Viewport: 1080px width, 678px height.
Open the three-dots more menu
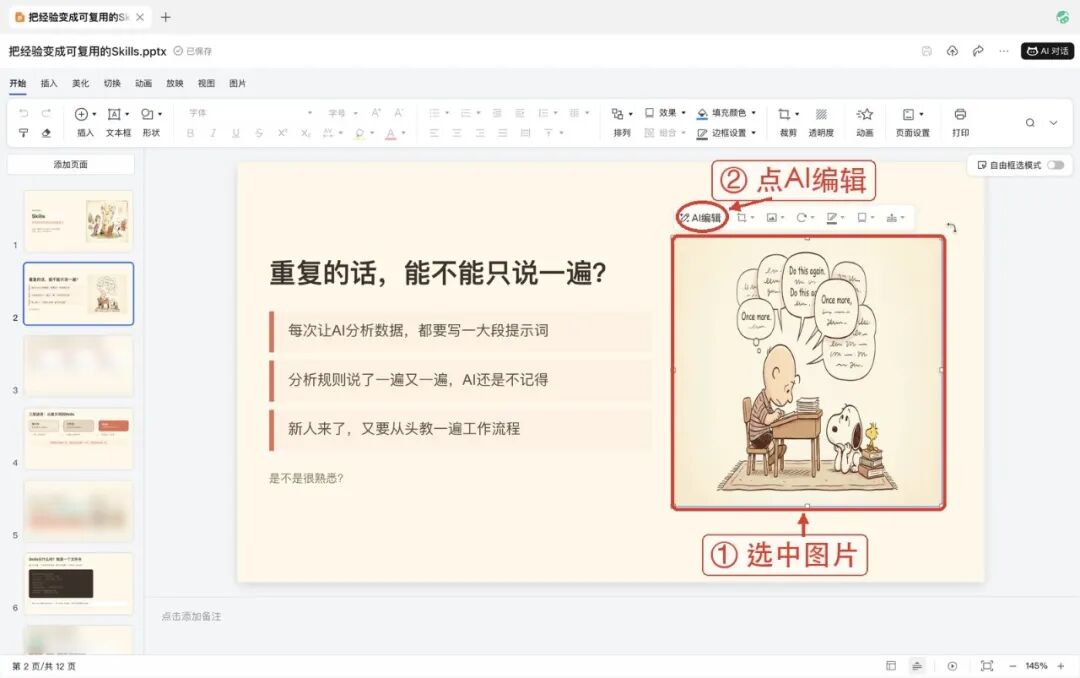pyautogui.click(x=1004, y=51)
